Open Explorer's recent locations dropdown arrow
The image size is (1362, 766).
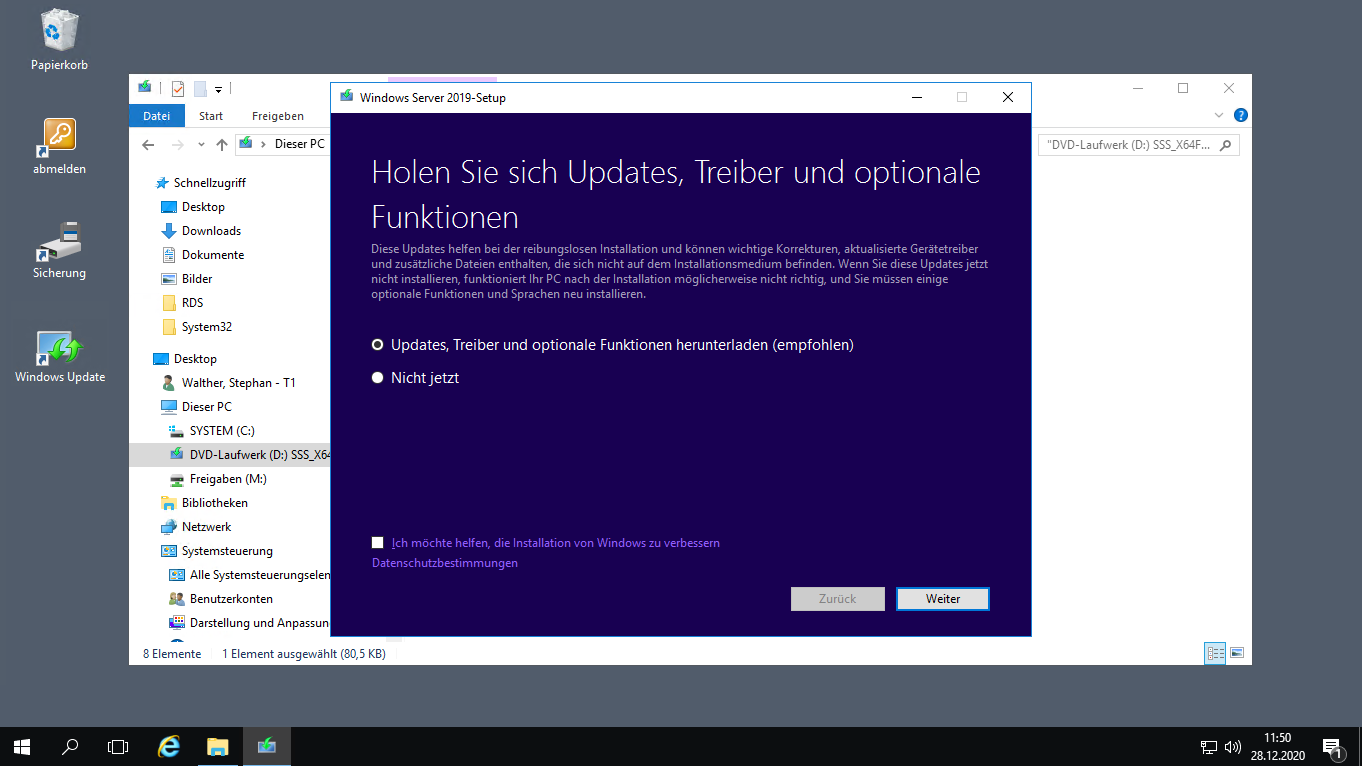[x=201, y=144]
